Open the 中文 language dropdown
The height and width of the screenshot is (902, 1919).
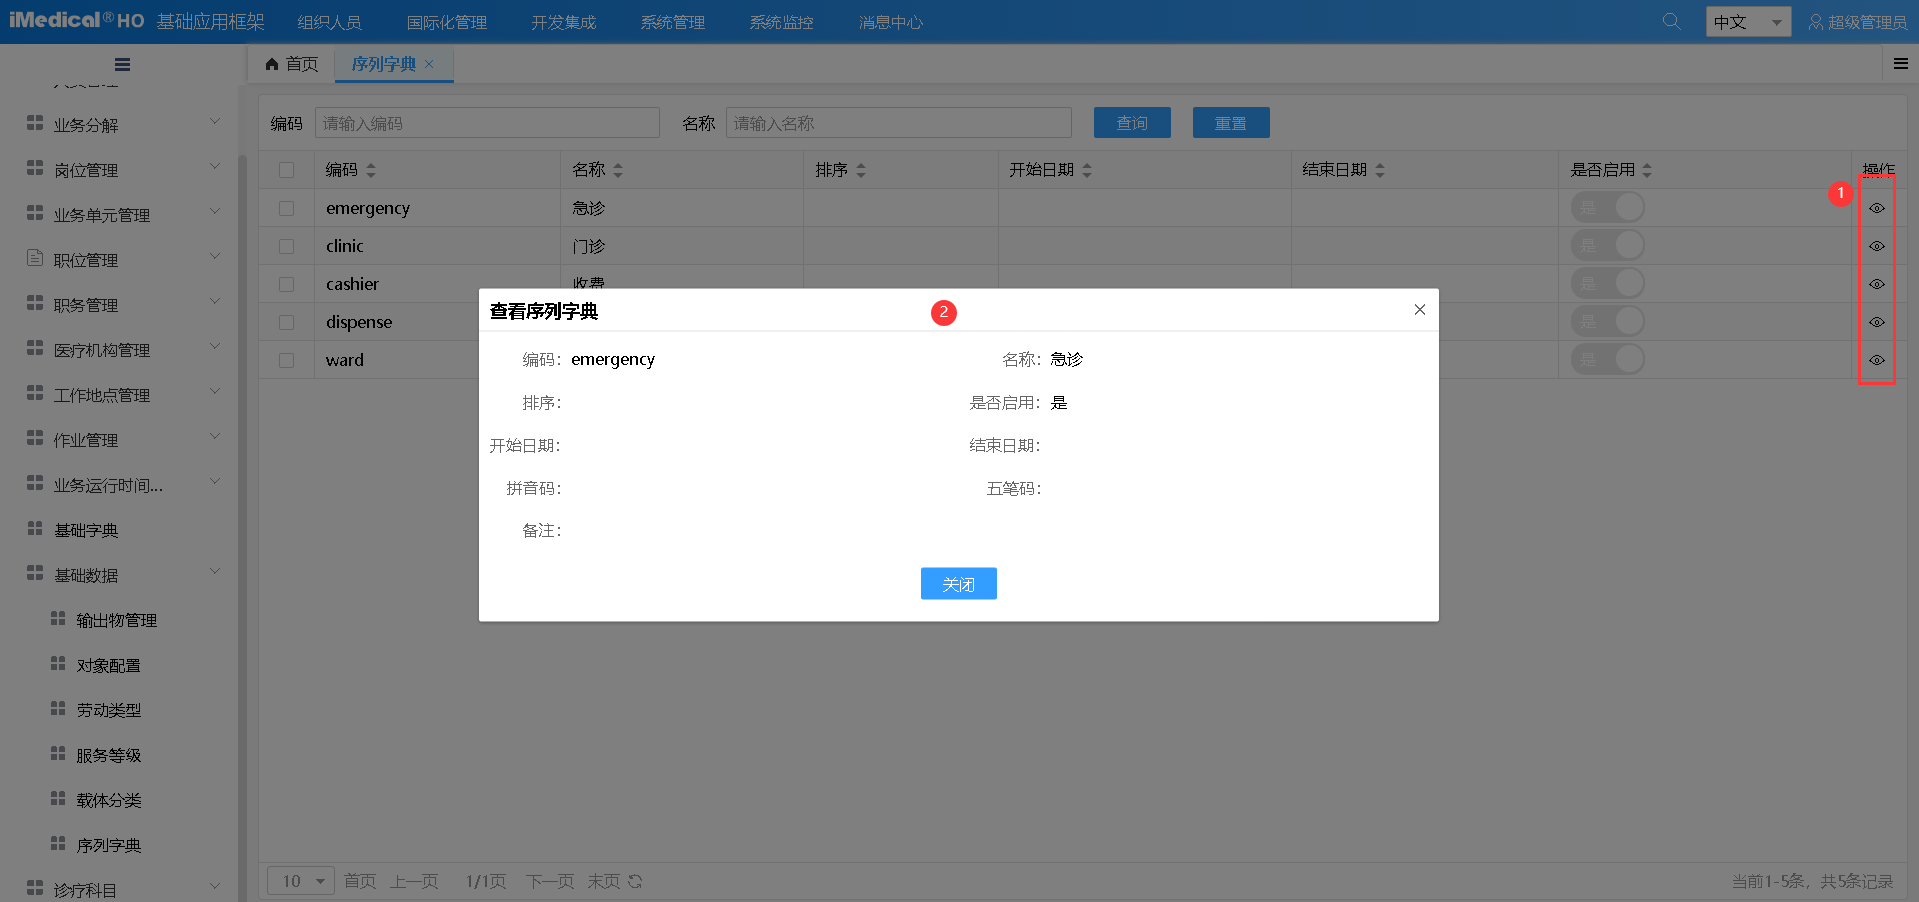[x=1747, y=22]
